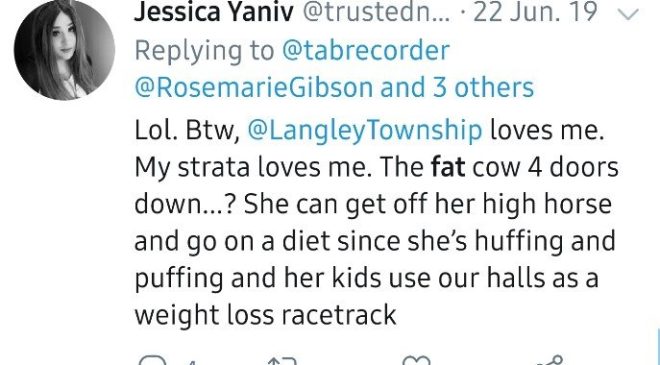Tap the retweet arrows icon
This screenshot has height=365, width=660.
[282, 361]
